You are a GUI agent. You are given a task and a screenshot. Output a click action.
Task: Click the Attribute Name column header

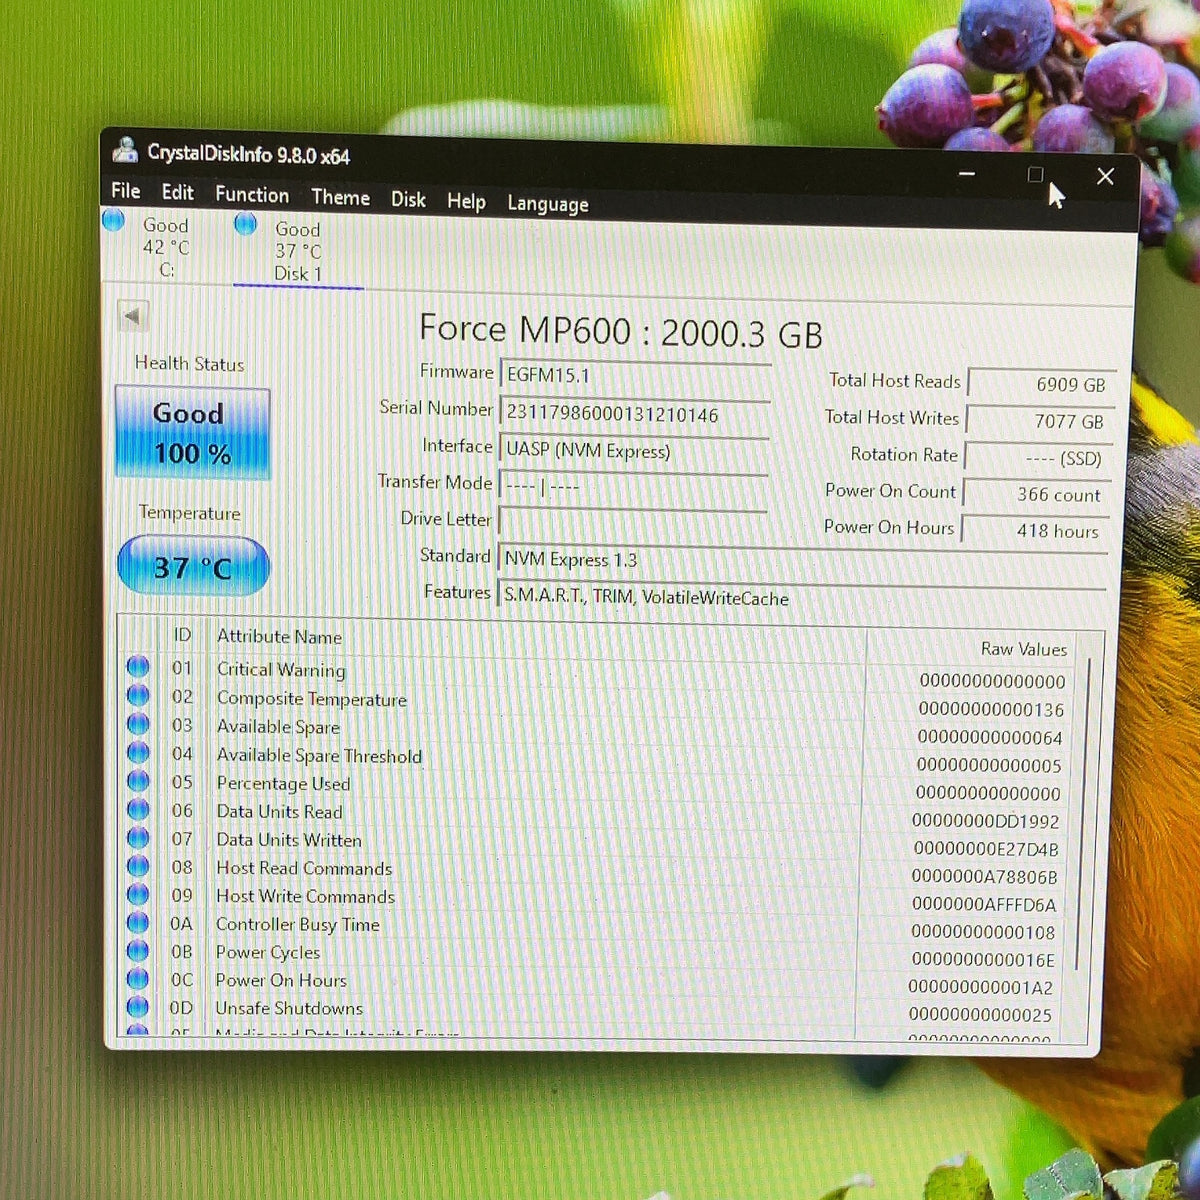279,636
